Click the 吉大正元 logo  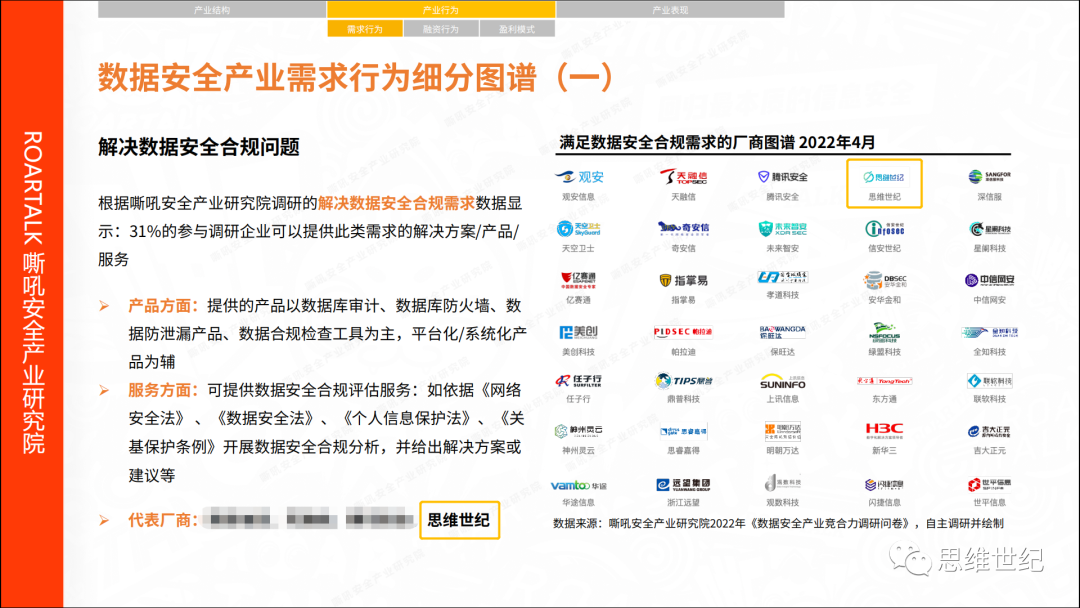pos(989,432)
